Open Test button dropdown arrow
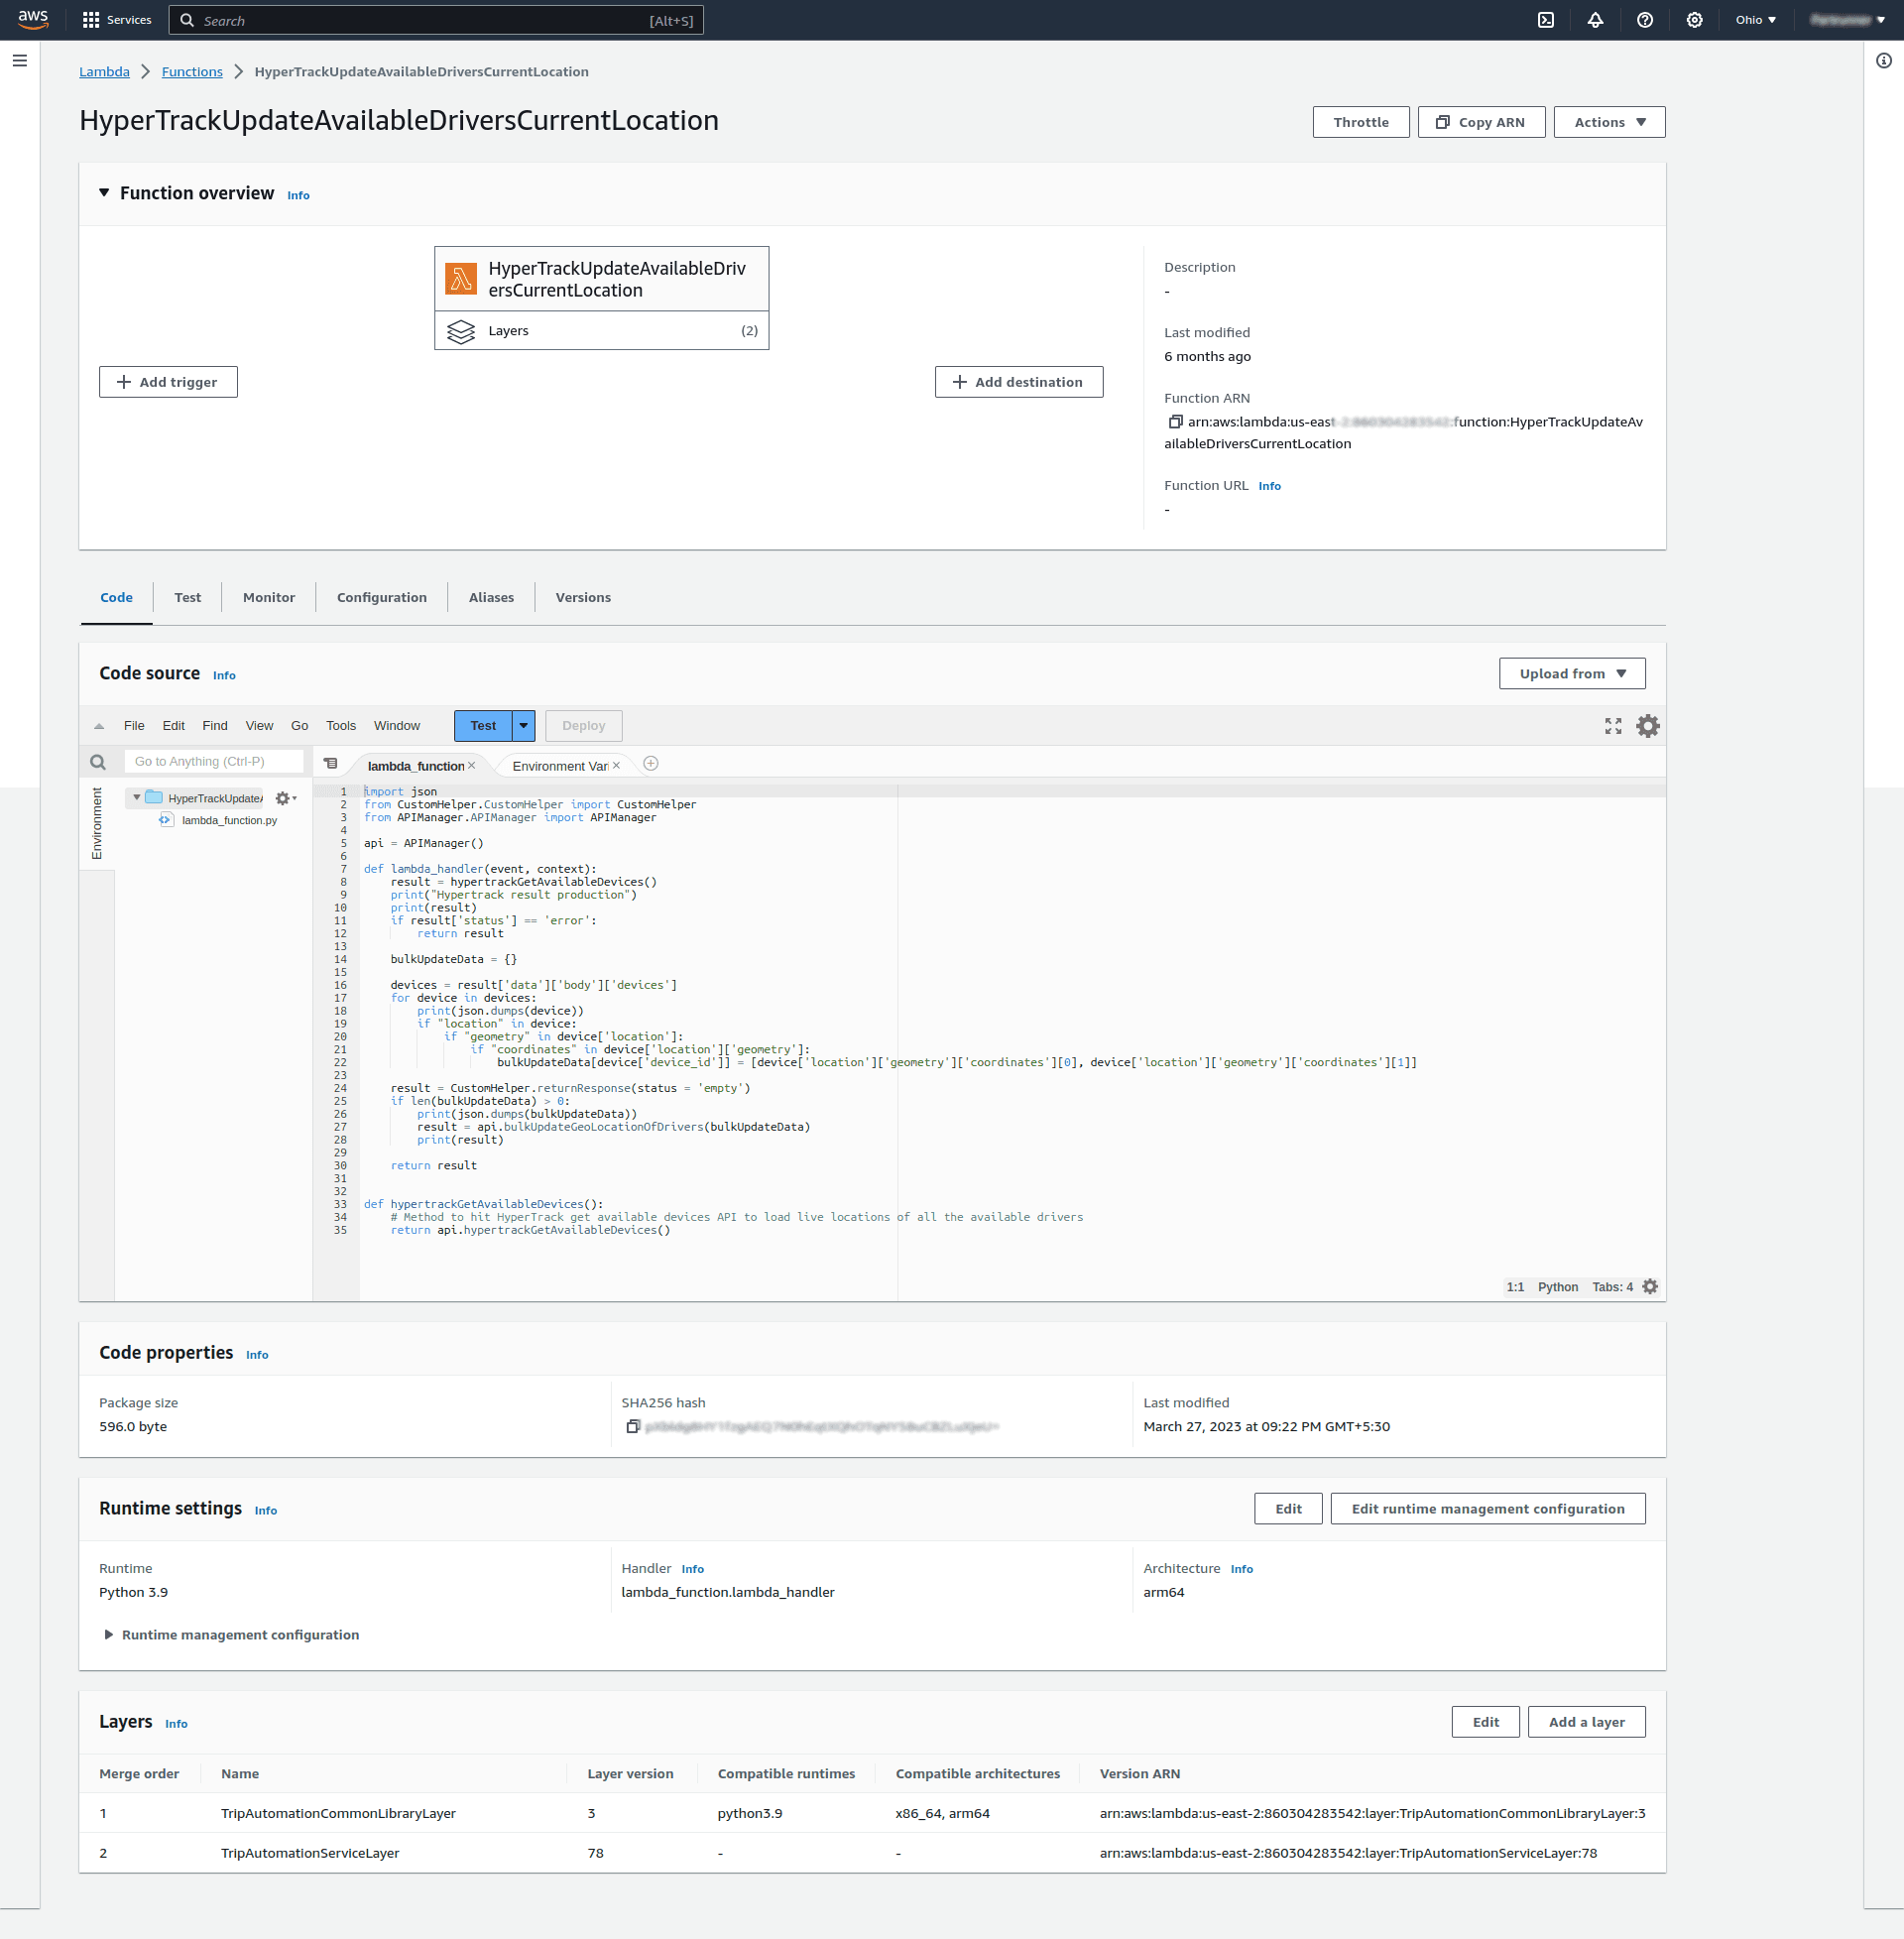 (523, 726)
